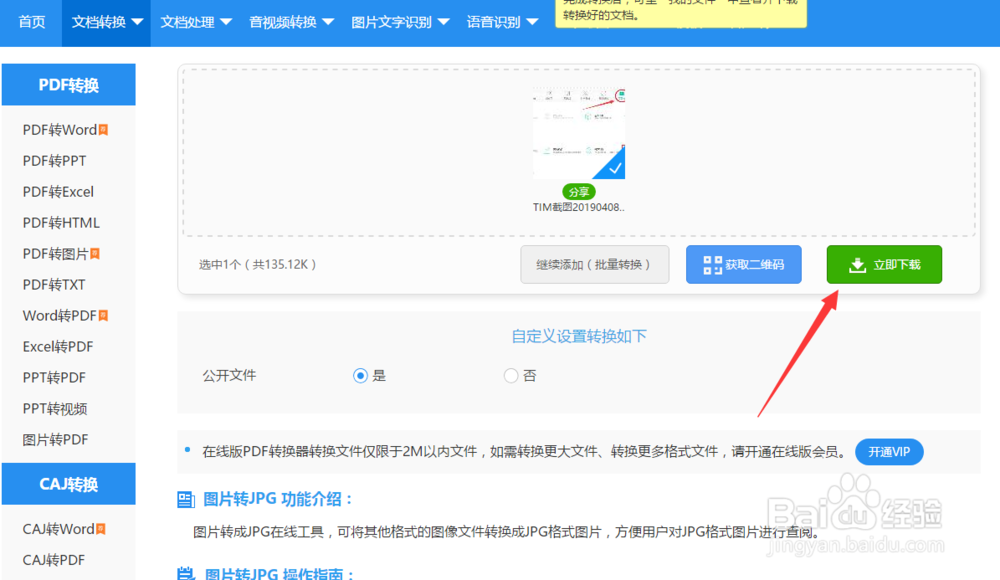Select 否 for 公开文件
This screenshot has width=1000, height=580.
click(x=511, y=375)
